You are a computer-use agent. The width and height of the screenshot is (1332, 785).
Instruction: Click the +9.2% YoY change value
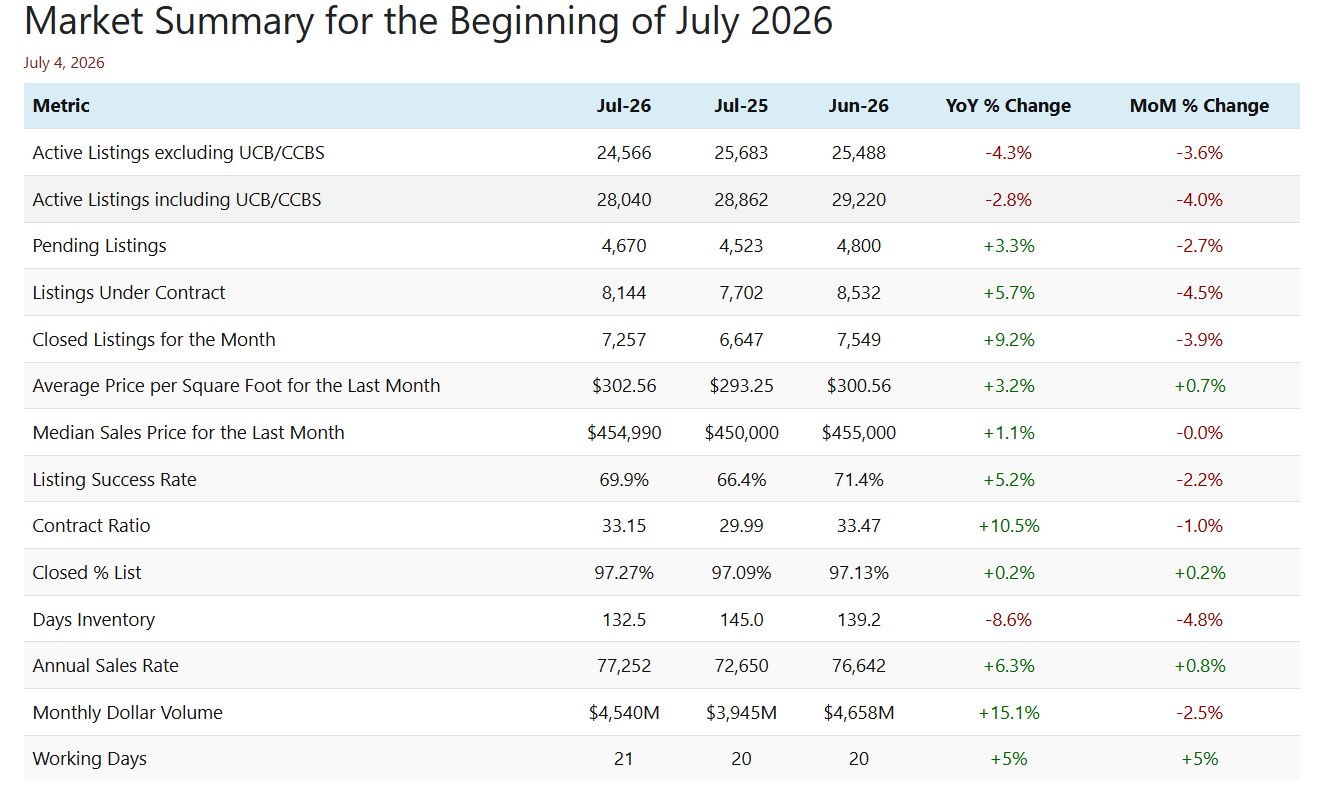[x=1008, y=340]
